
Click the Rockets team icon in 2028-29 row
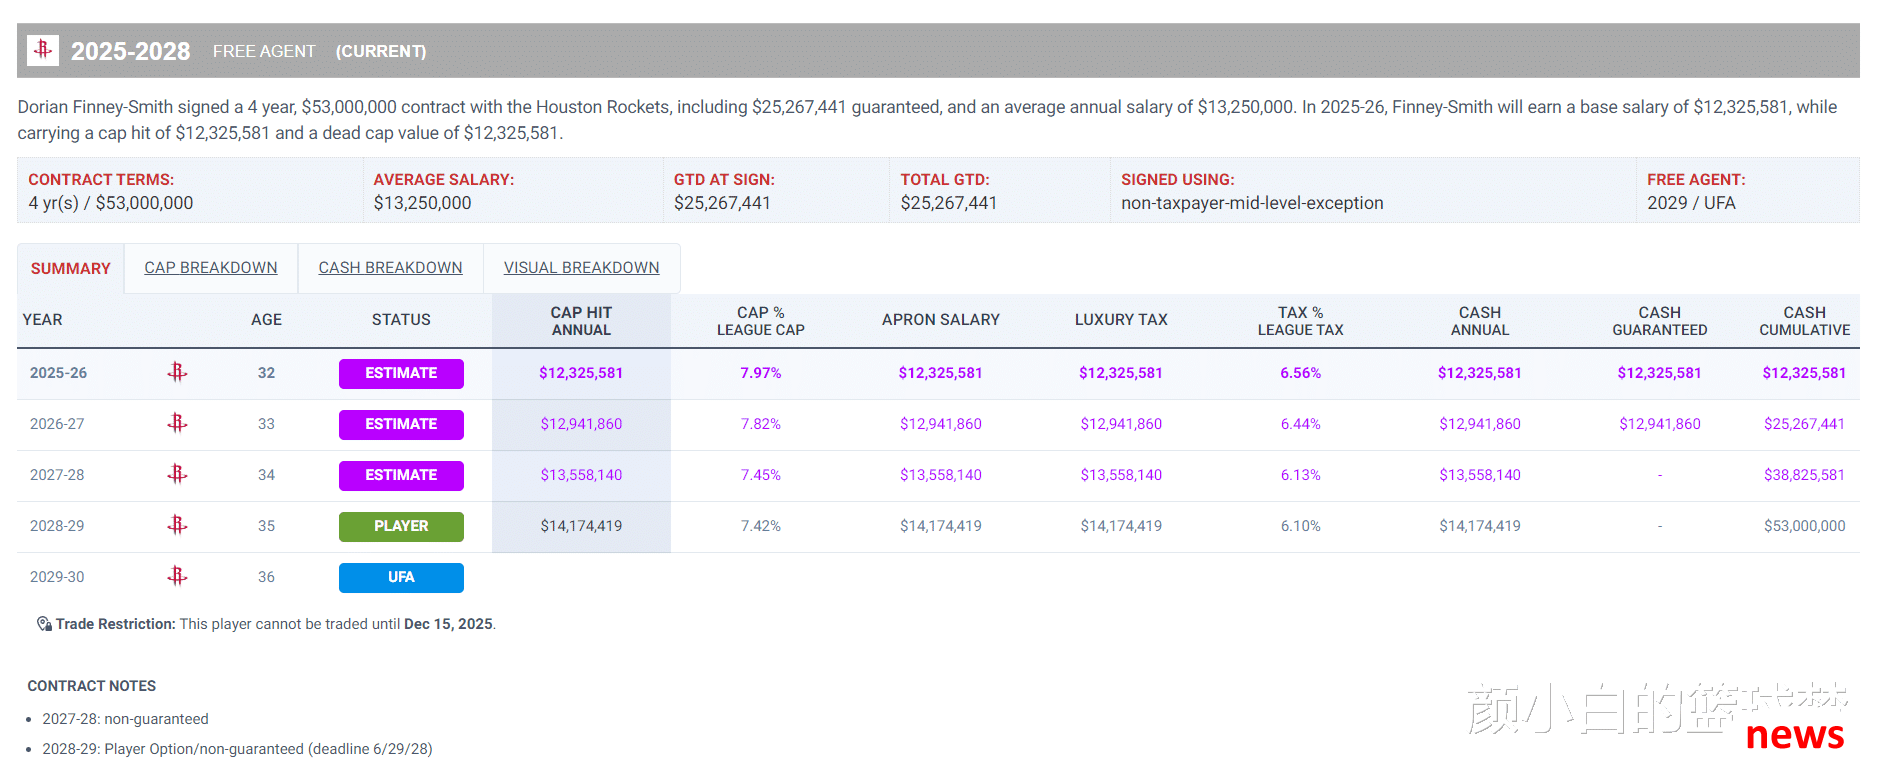(177, 526)
